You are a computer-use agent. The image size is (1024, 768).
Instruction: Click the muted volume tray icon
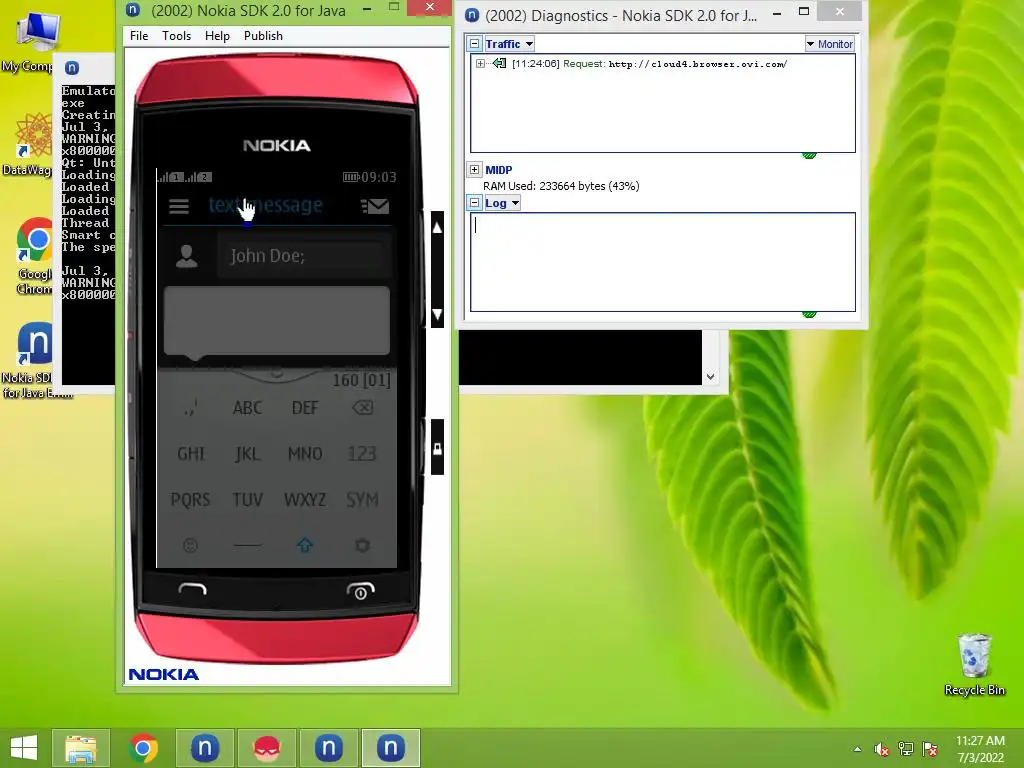881,749
